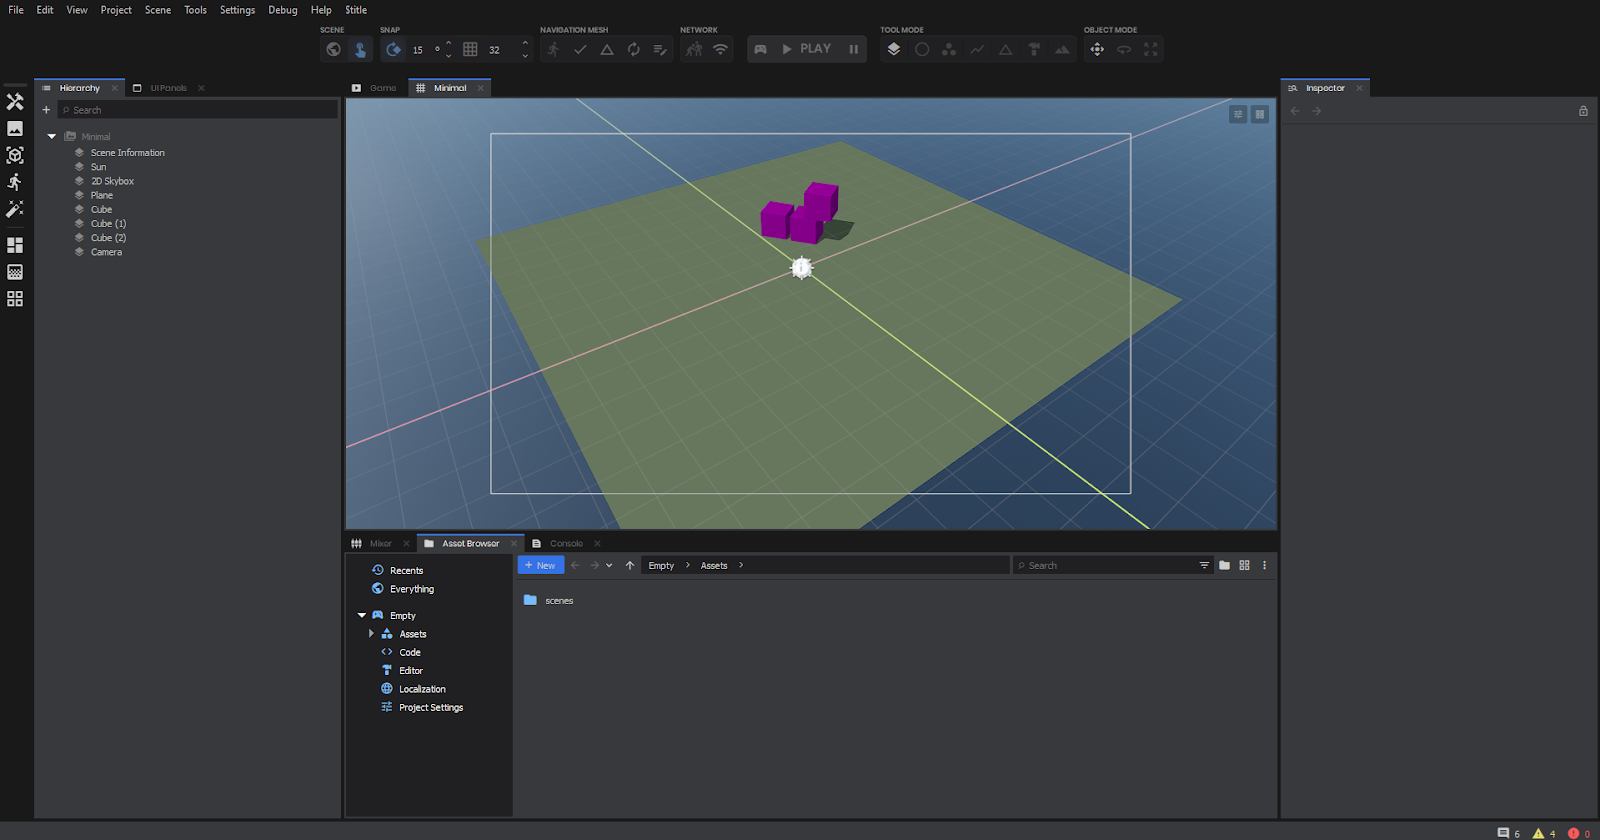Click the lock icon in the Inspector panel

click(1583, 111)
